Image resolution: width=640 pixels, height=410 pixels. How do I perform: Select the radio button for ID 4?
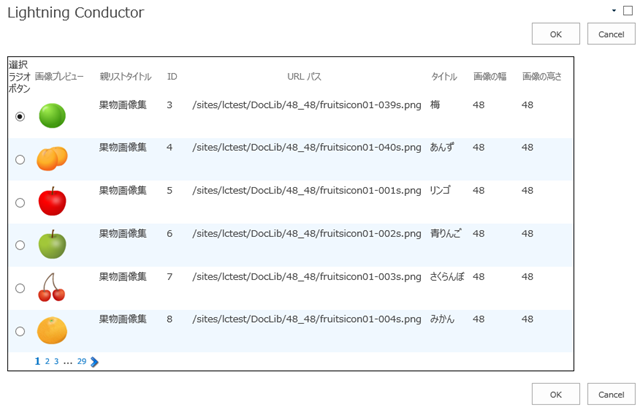tap(20, 160)
